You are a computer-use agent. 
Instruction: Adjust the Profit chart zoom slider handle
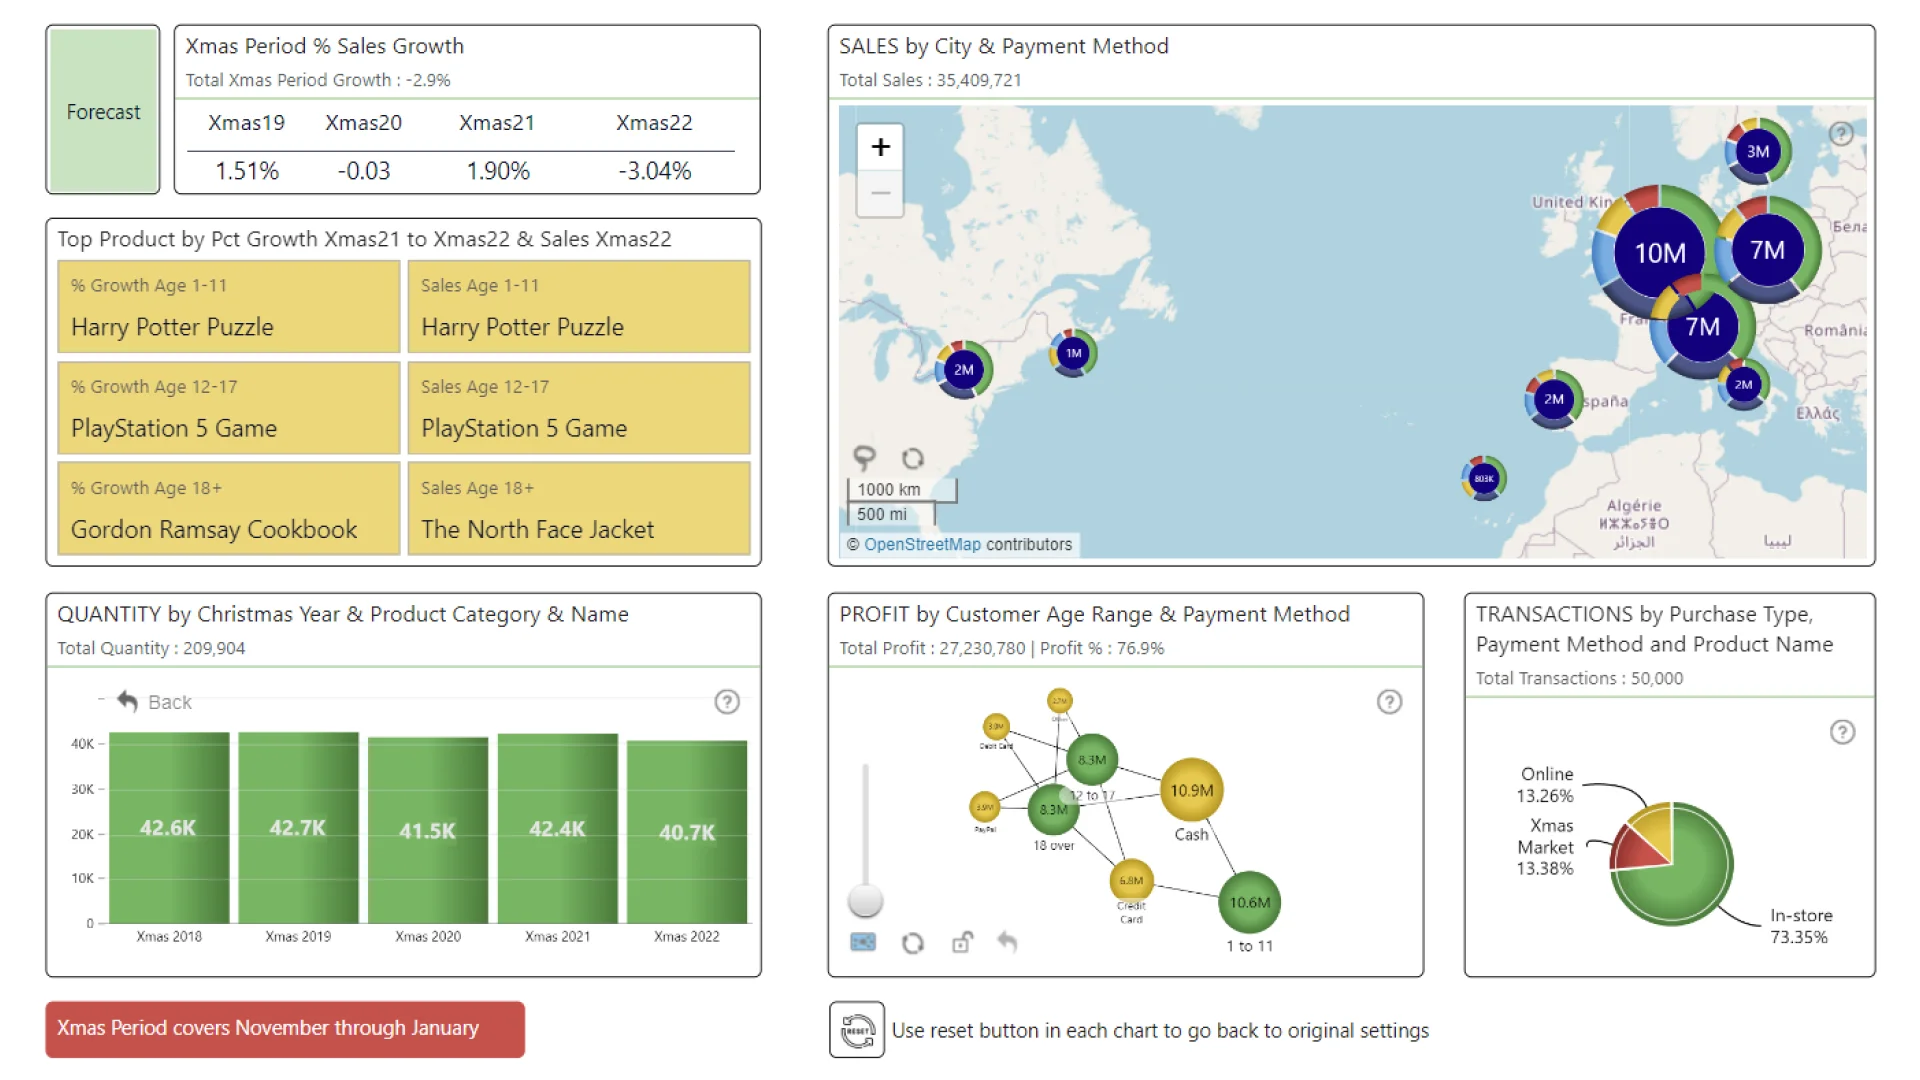coord(865,900)
